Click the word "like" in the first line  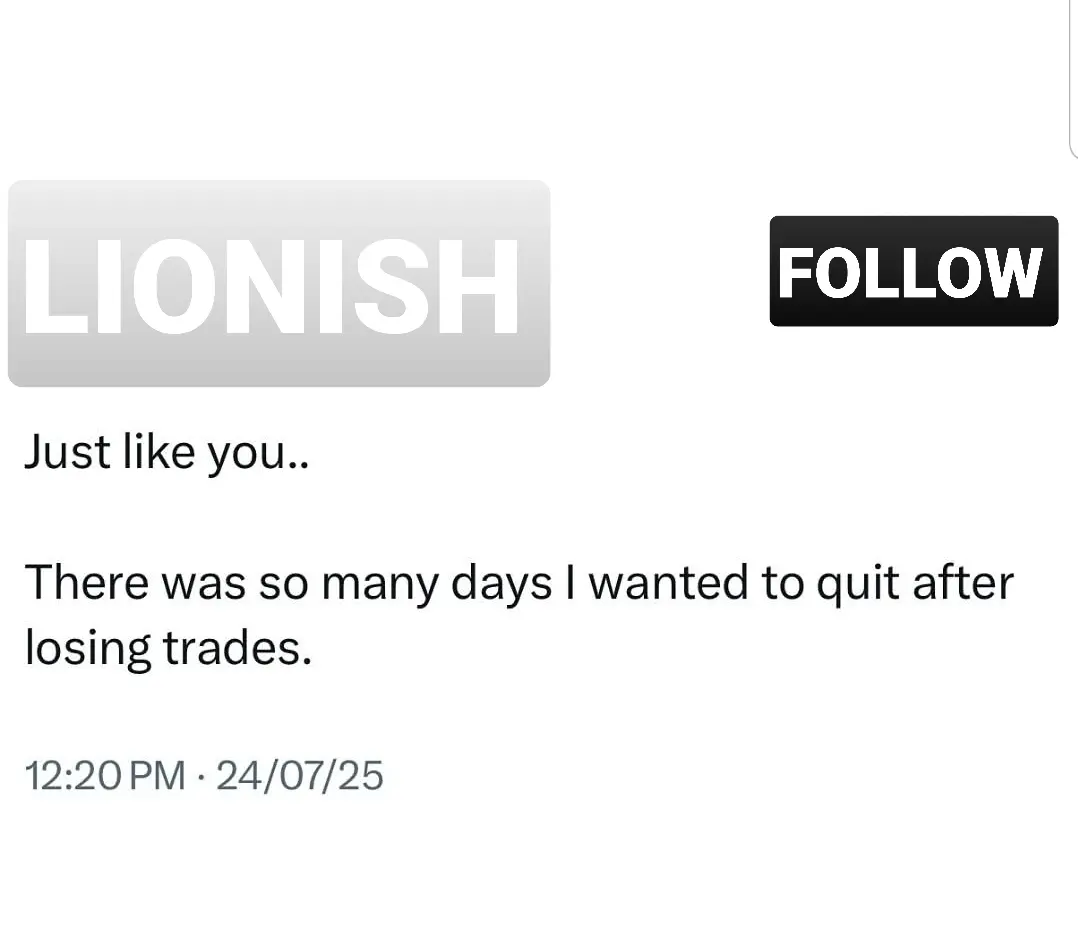(x=159, y=453)
